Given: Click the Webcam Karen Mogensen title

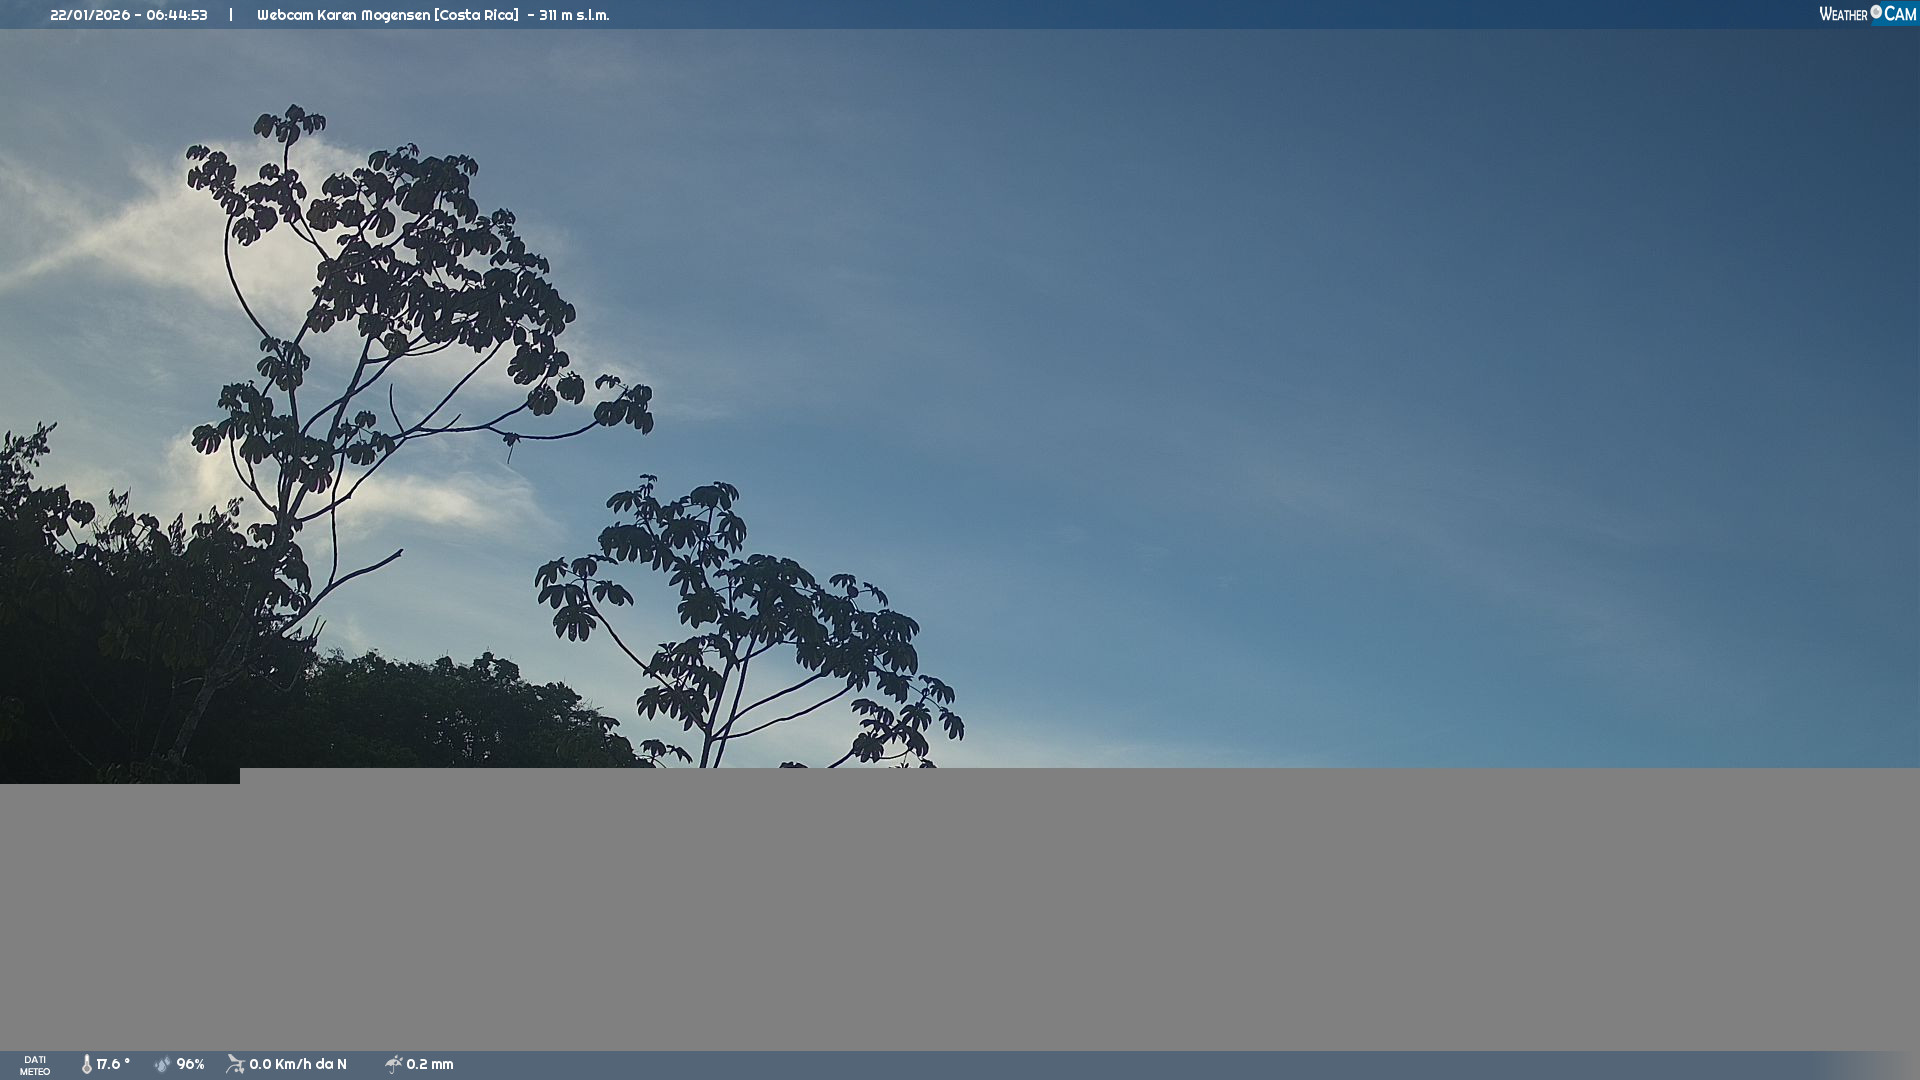Looking at the screenshot, I should click(343, 15).
